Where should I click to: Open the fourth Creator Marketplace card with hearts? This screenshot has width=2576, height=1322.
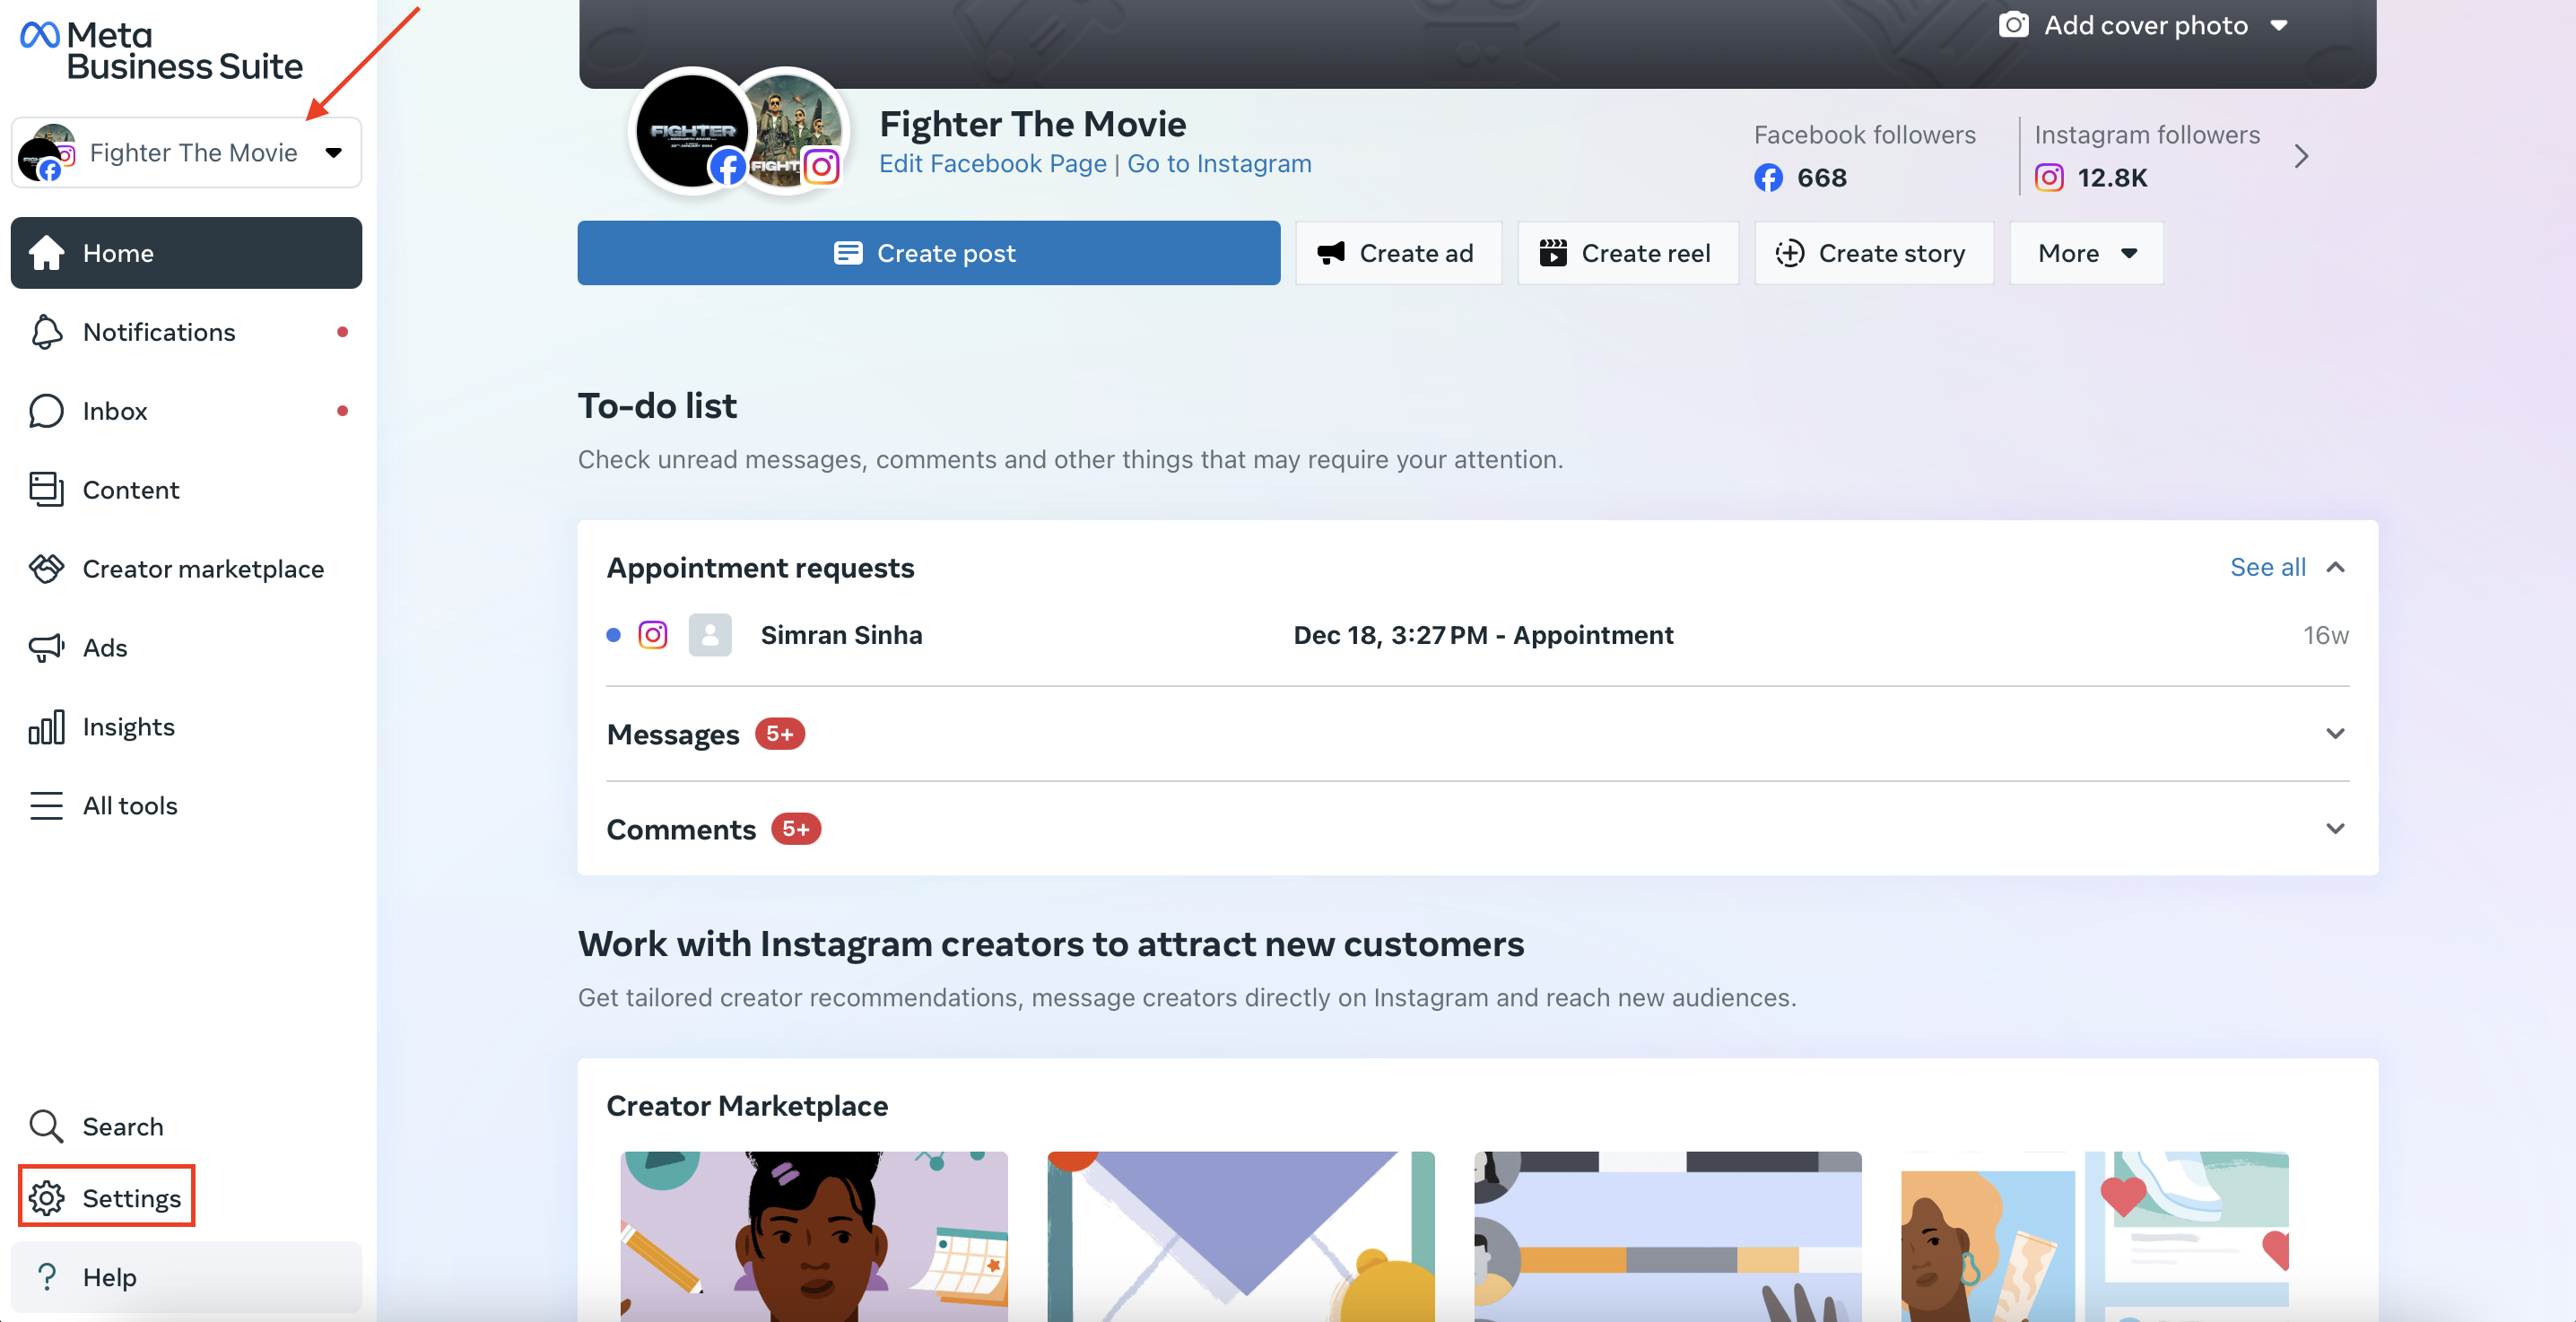[2094, 1236]
